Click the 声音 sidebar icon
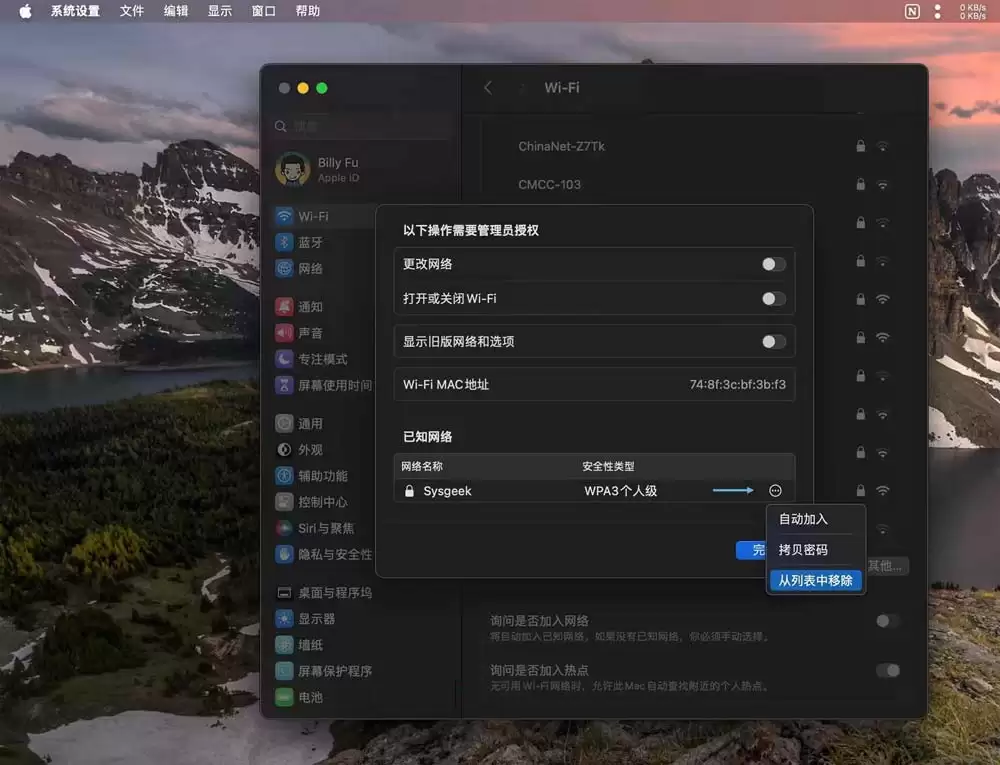The image size is (1000, 765). 283,332
